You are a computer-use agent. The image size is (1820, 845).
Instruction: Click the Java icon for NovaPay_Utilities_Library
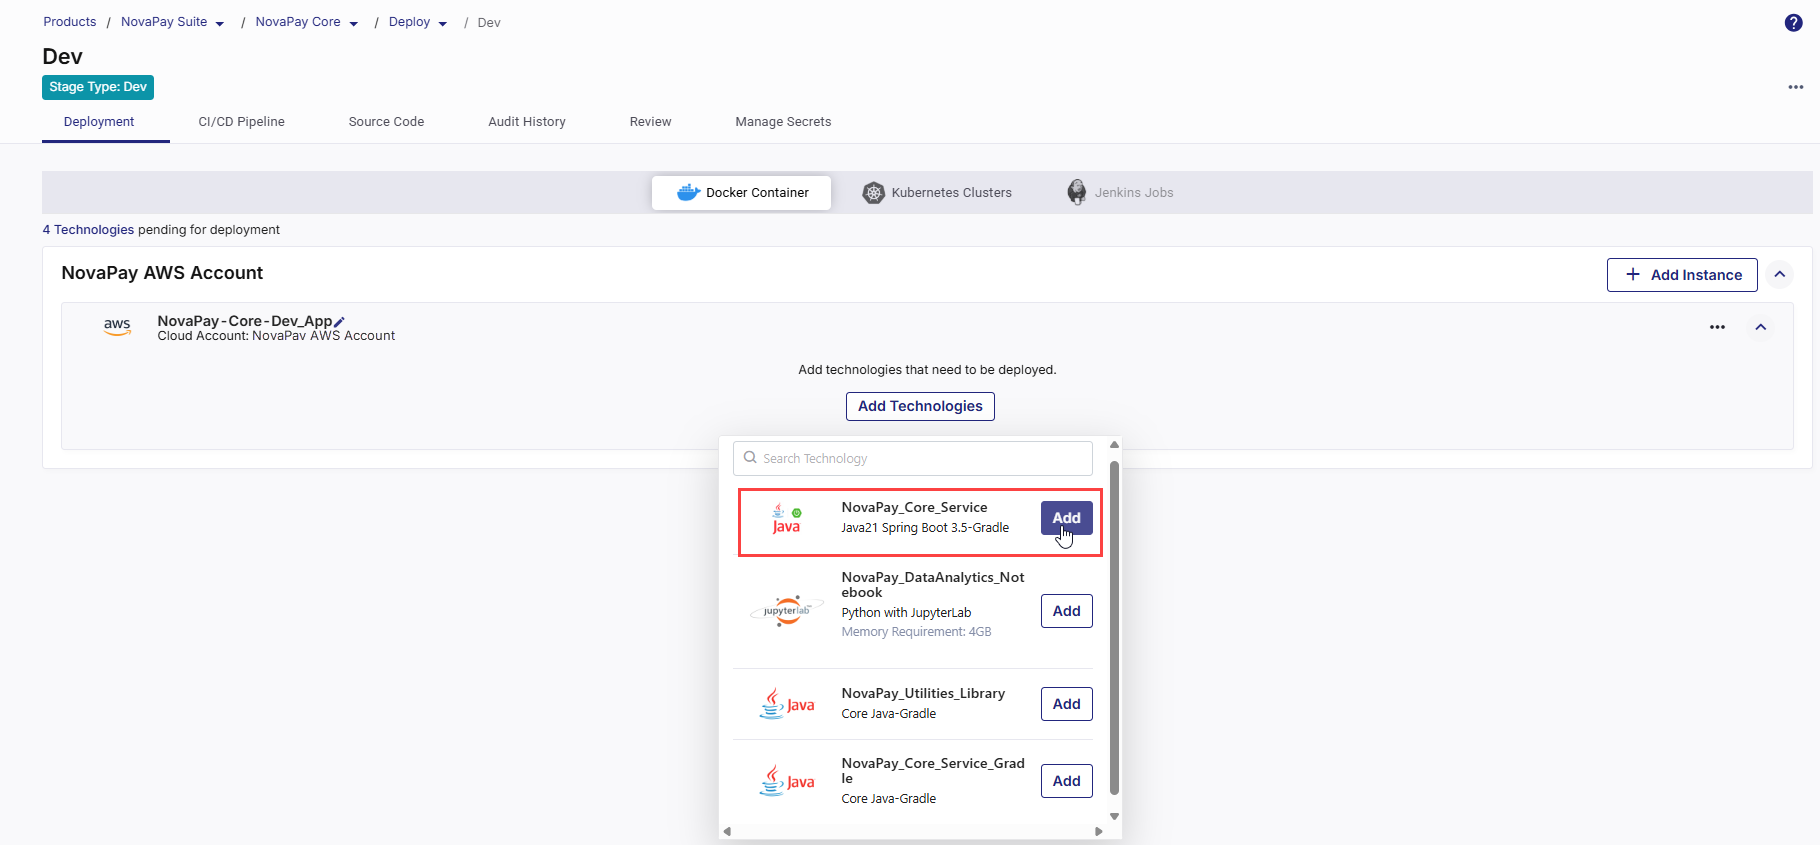(x=786, y=704)
